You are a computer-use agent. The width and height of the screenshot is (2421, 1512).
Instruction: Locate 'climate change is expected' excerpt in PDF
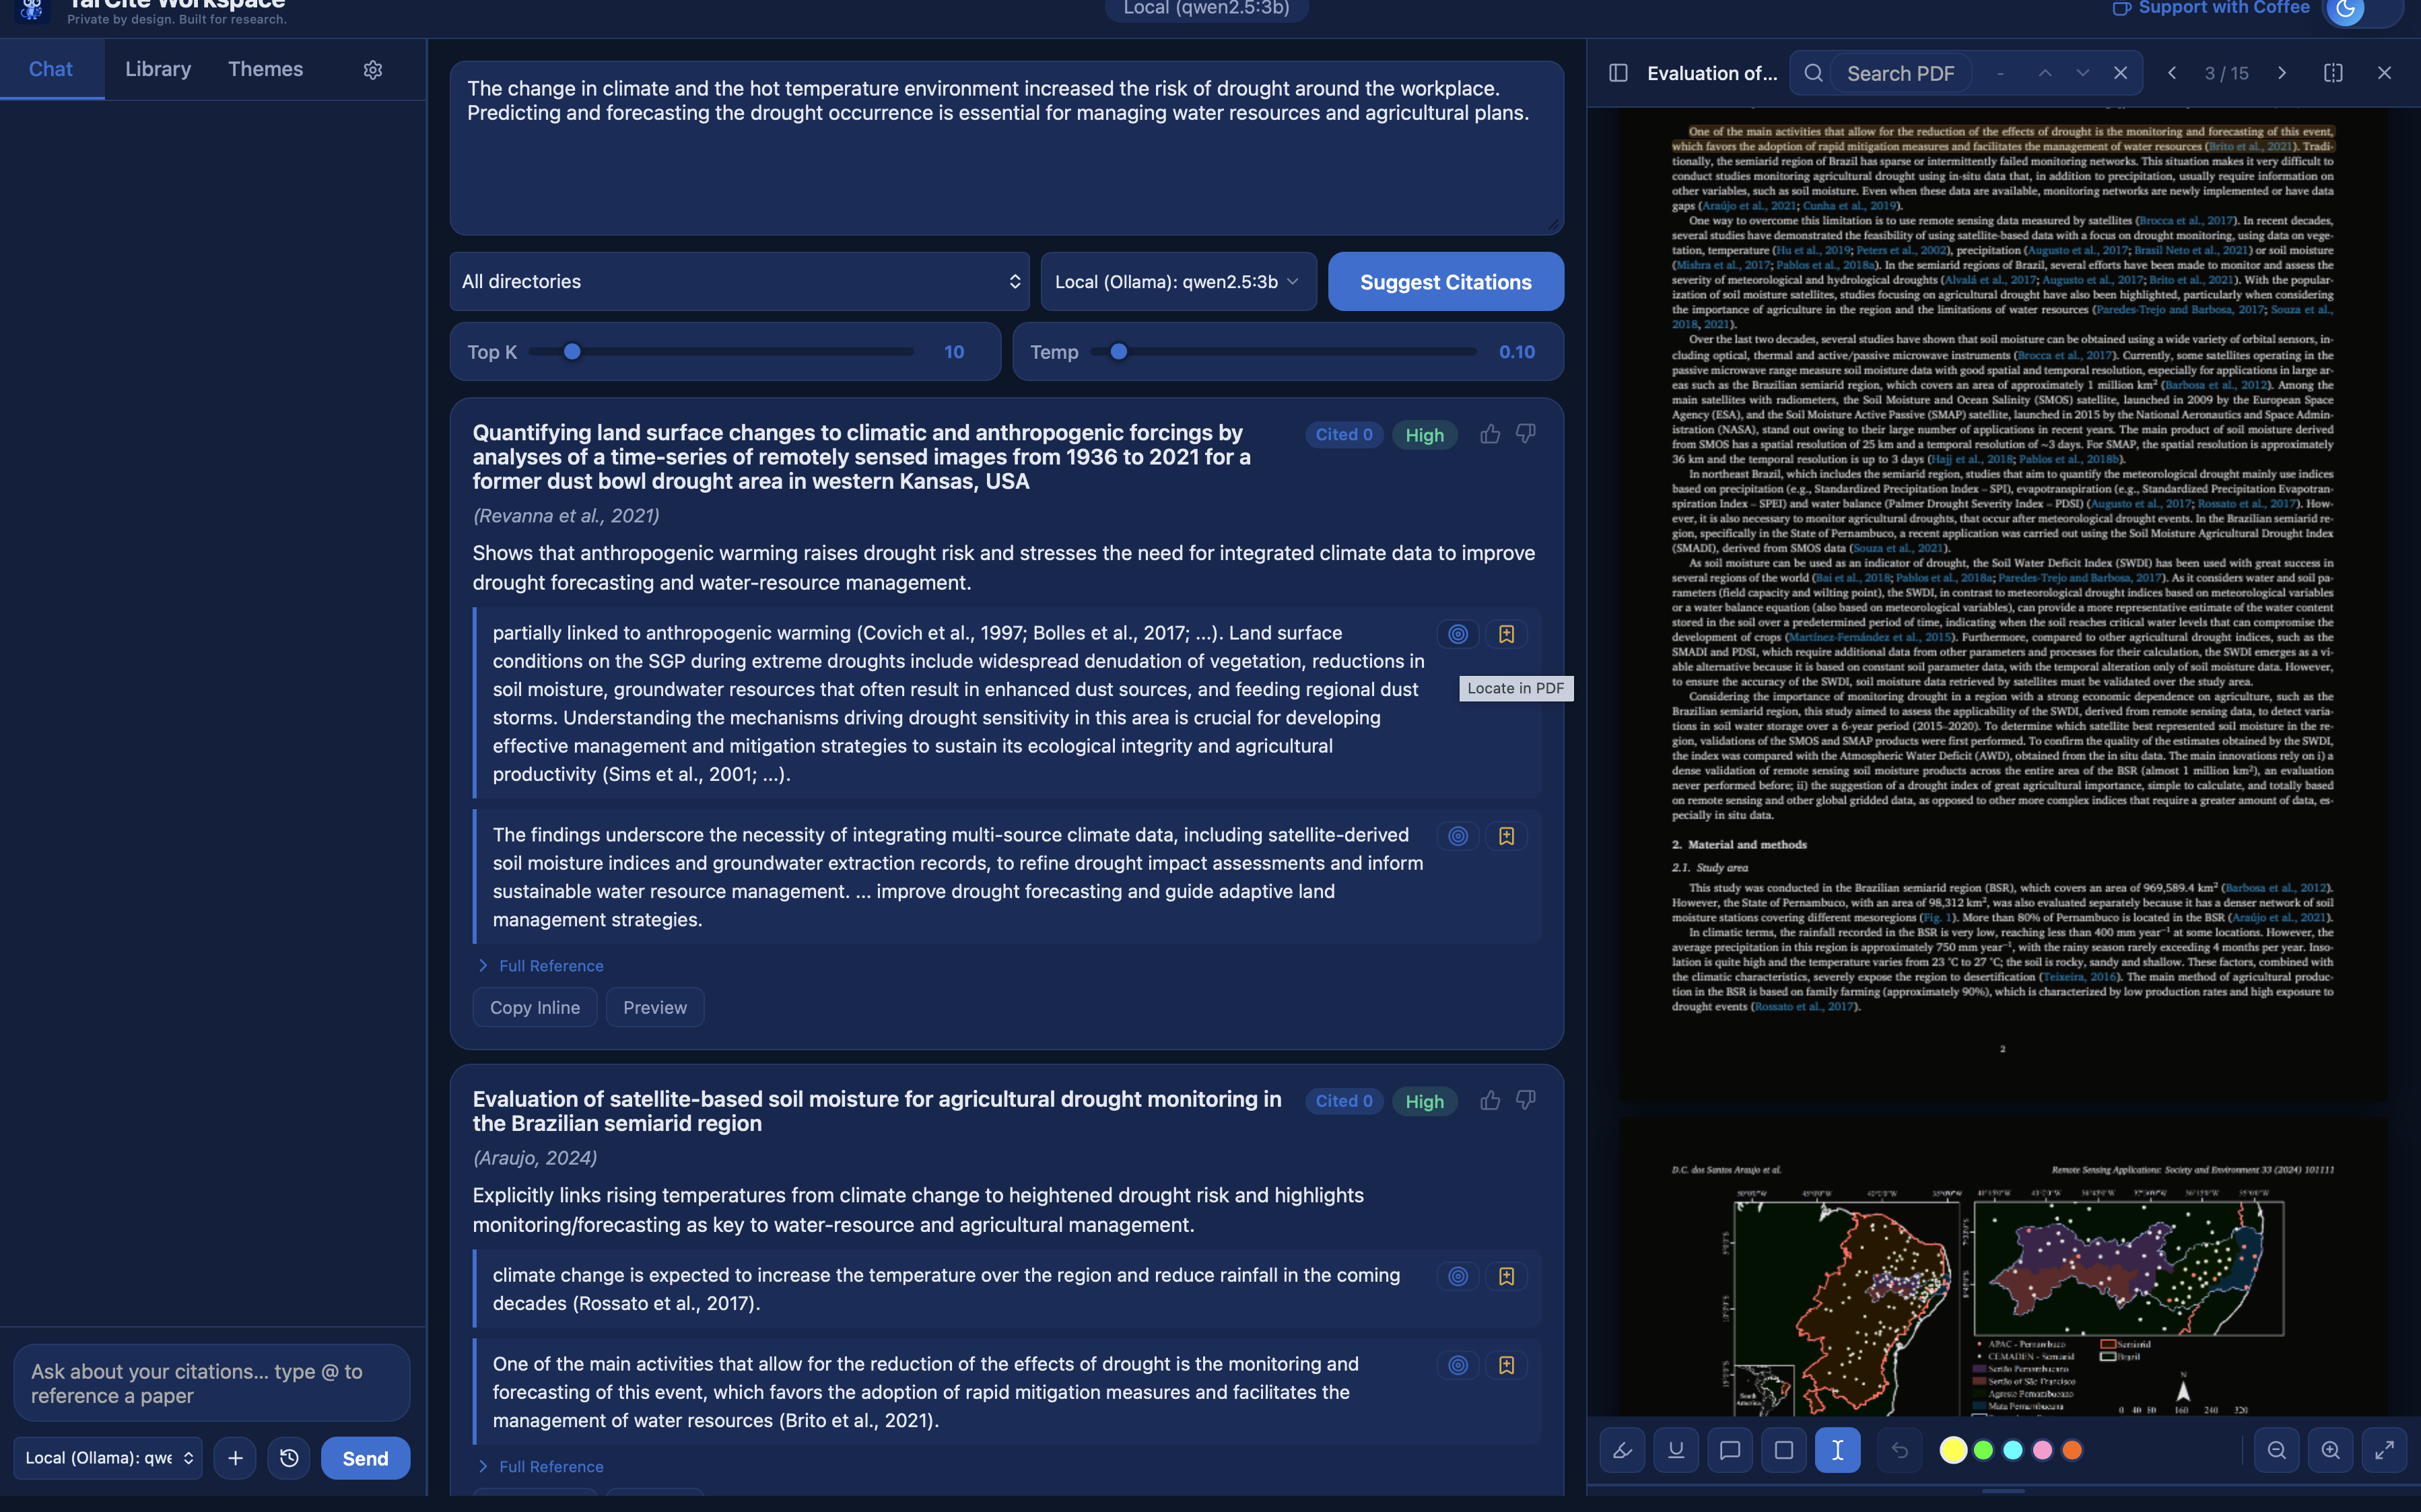point(1458,1276)
